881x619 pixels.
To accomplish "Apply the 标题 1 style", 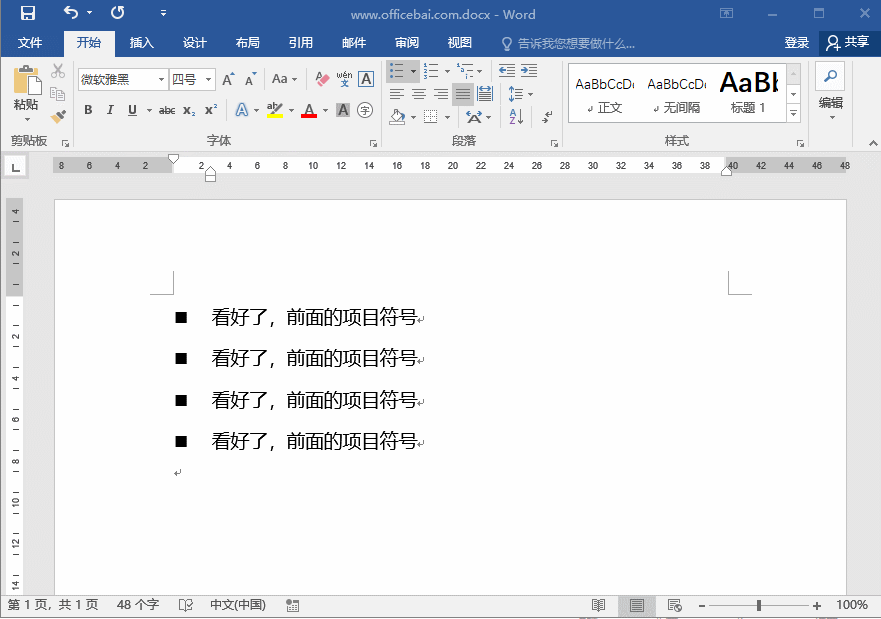I will coord(748,94).
